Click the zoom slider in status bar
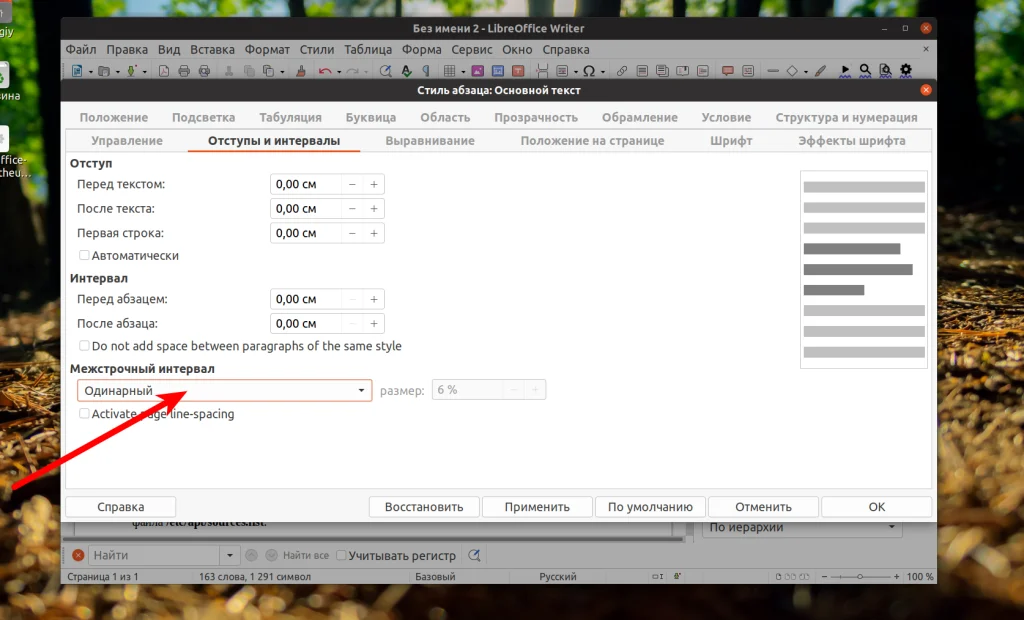 click(x=860, y=577)
